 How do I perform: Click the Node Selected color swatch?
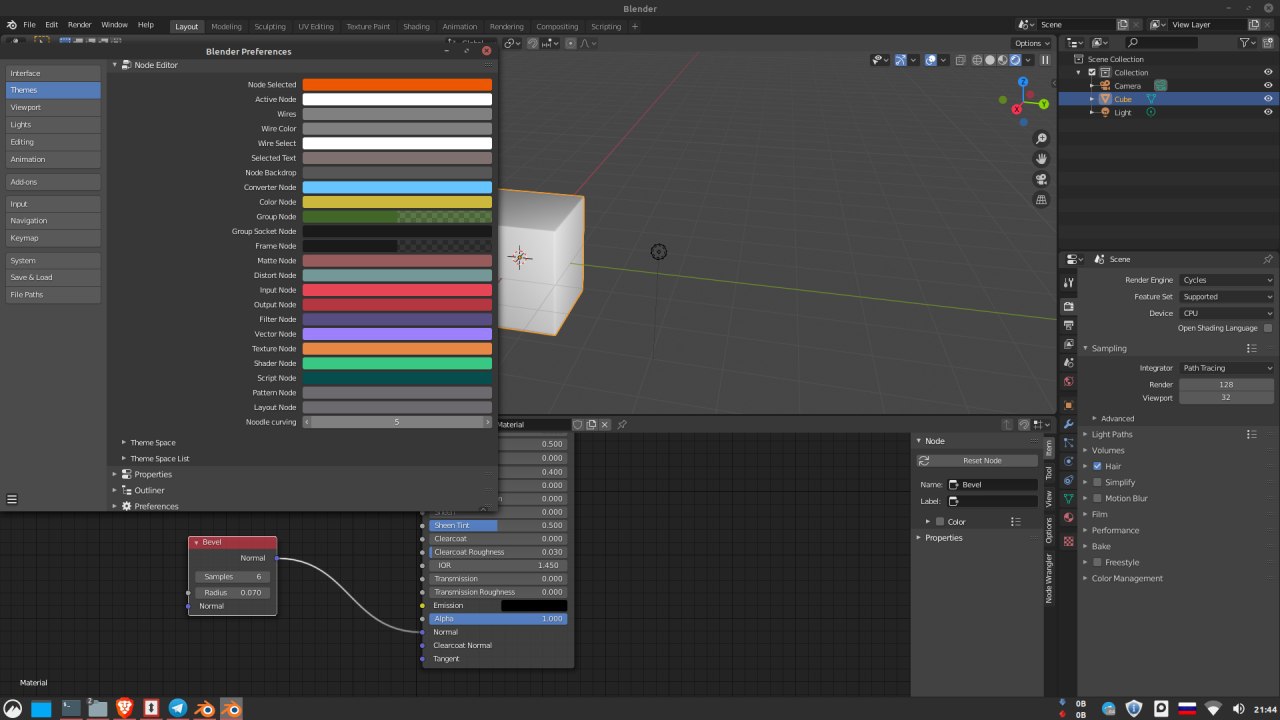click(397, 85)
